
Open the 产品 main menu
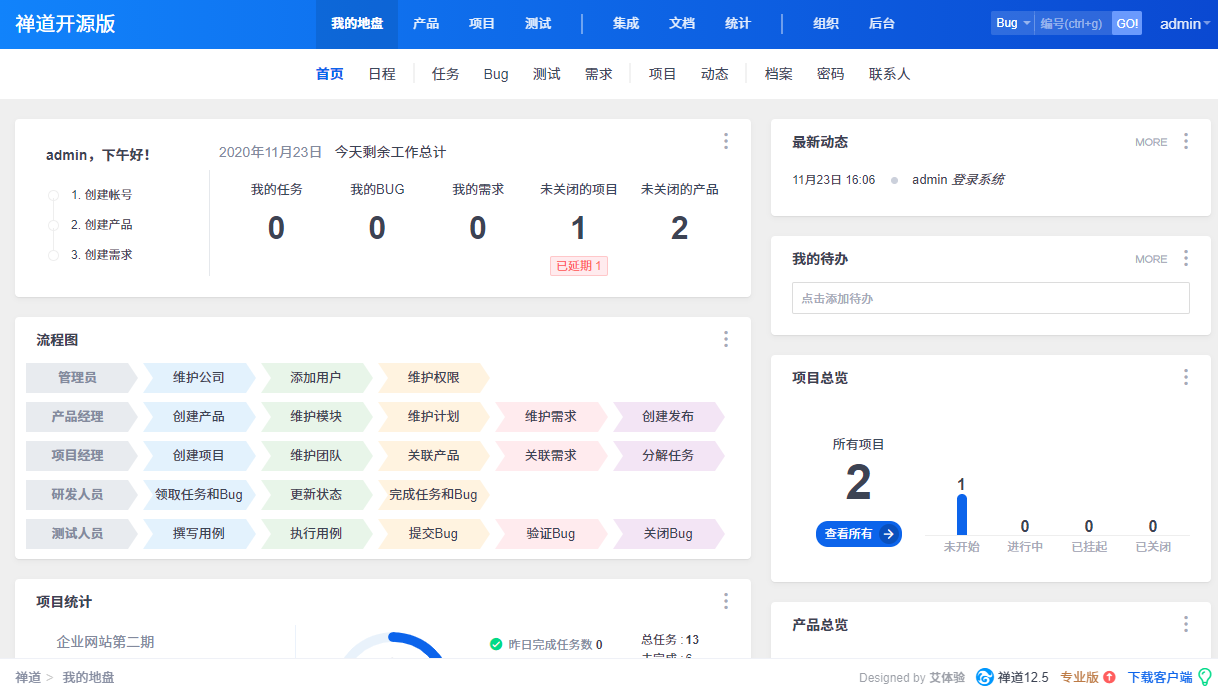pos(426,24)
